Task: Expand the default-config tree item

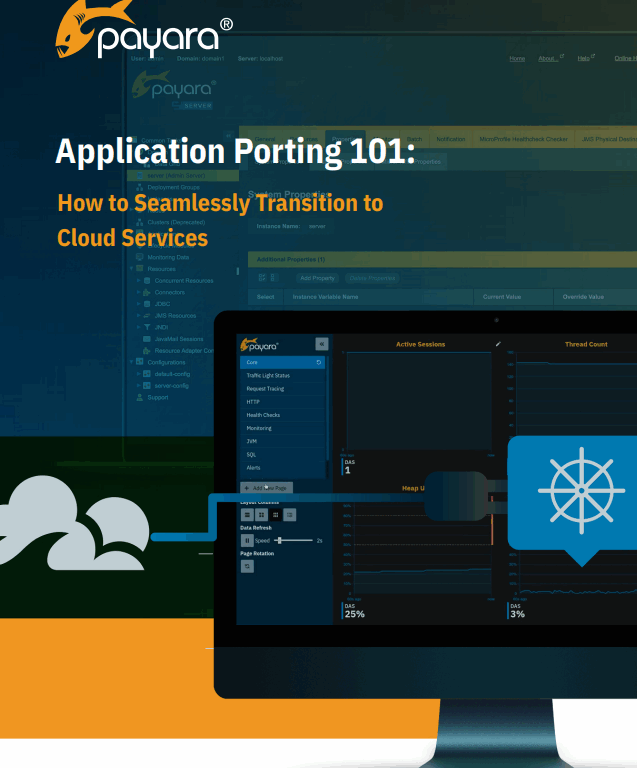Action: click(x=138, y=373)
